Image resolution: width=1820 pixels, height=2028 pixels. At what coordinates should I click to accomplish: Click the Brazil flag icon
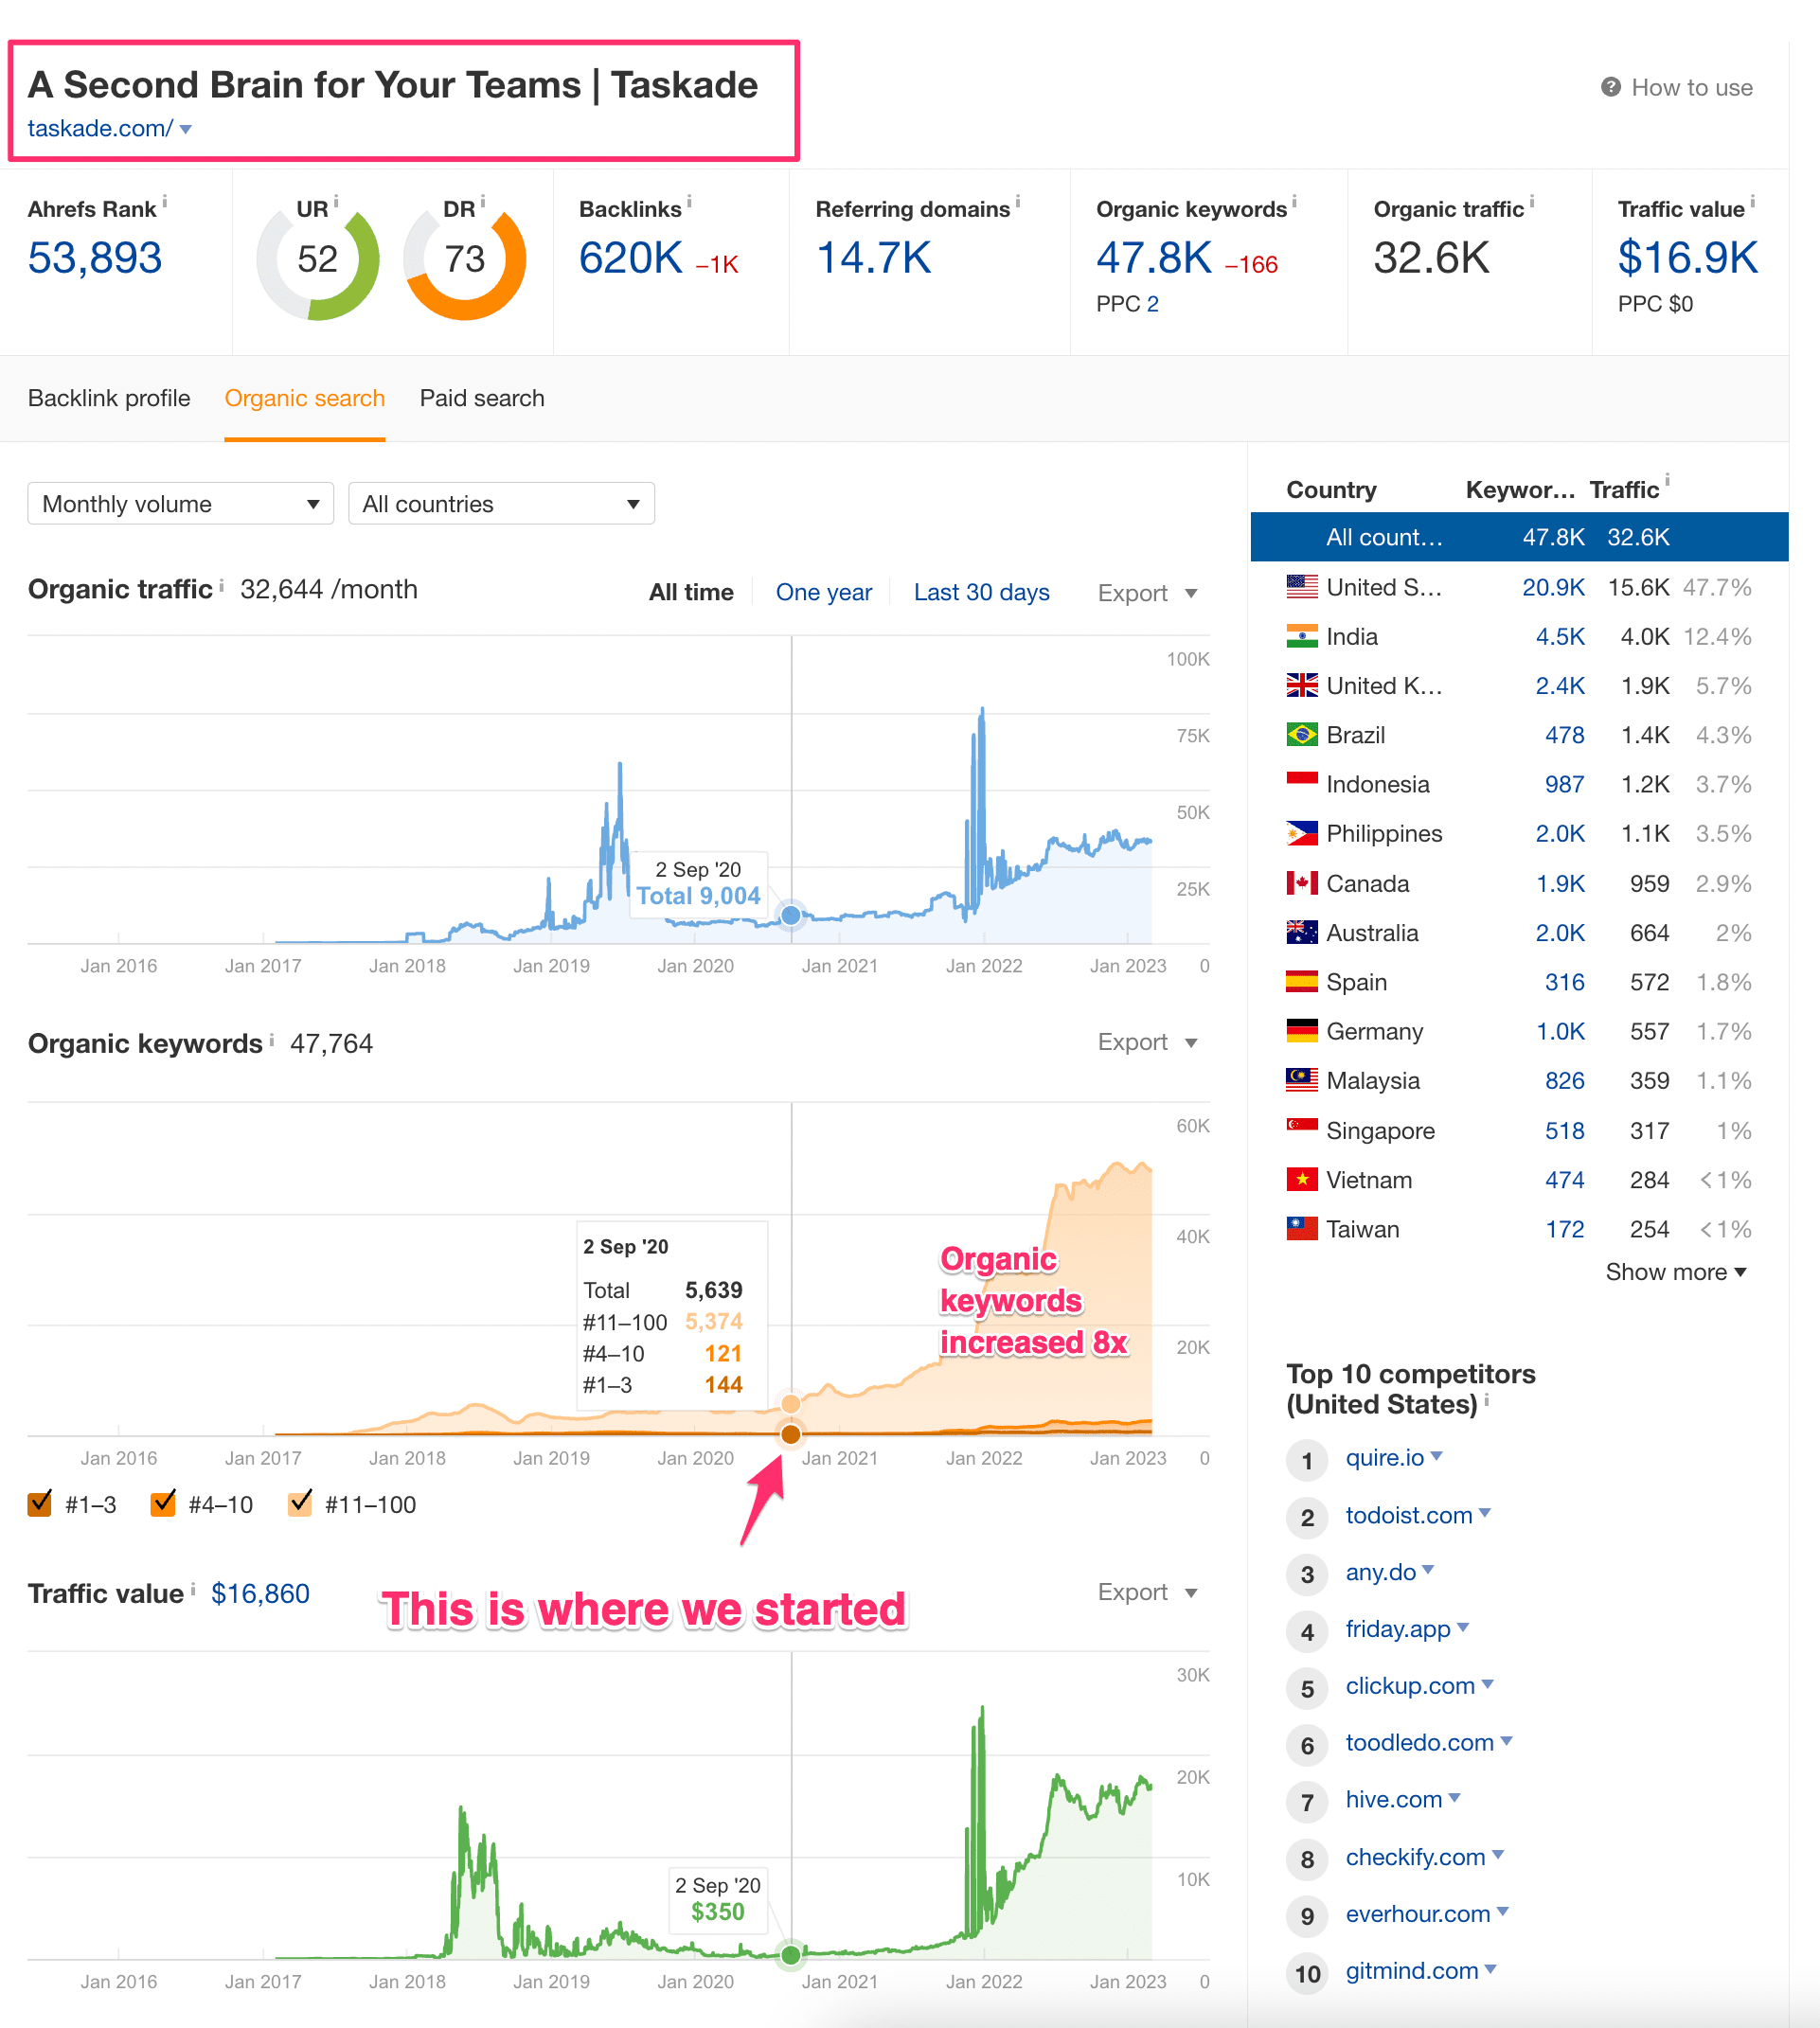(1301, 735)
